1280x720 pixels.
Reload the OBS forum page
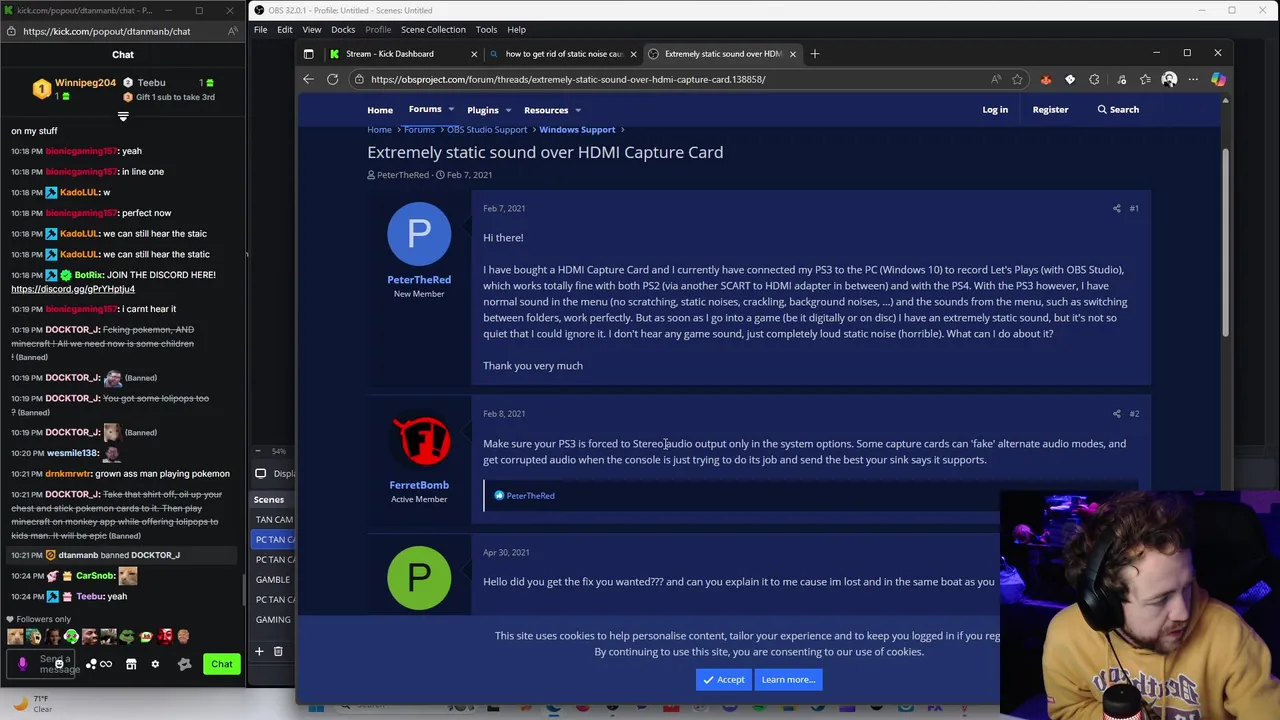click(332, 79)
